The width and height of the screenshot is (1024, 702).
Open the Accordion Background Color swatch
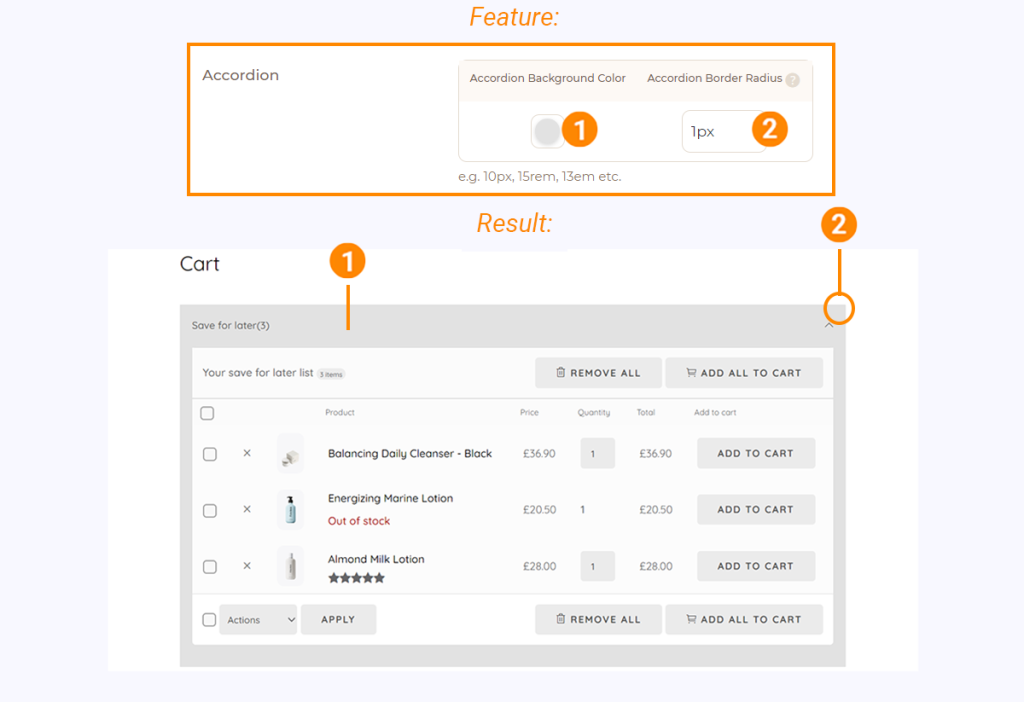[x=547, y=131]
